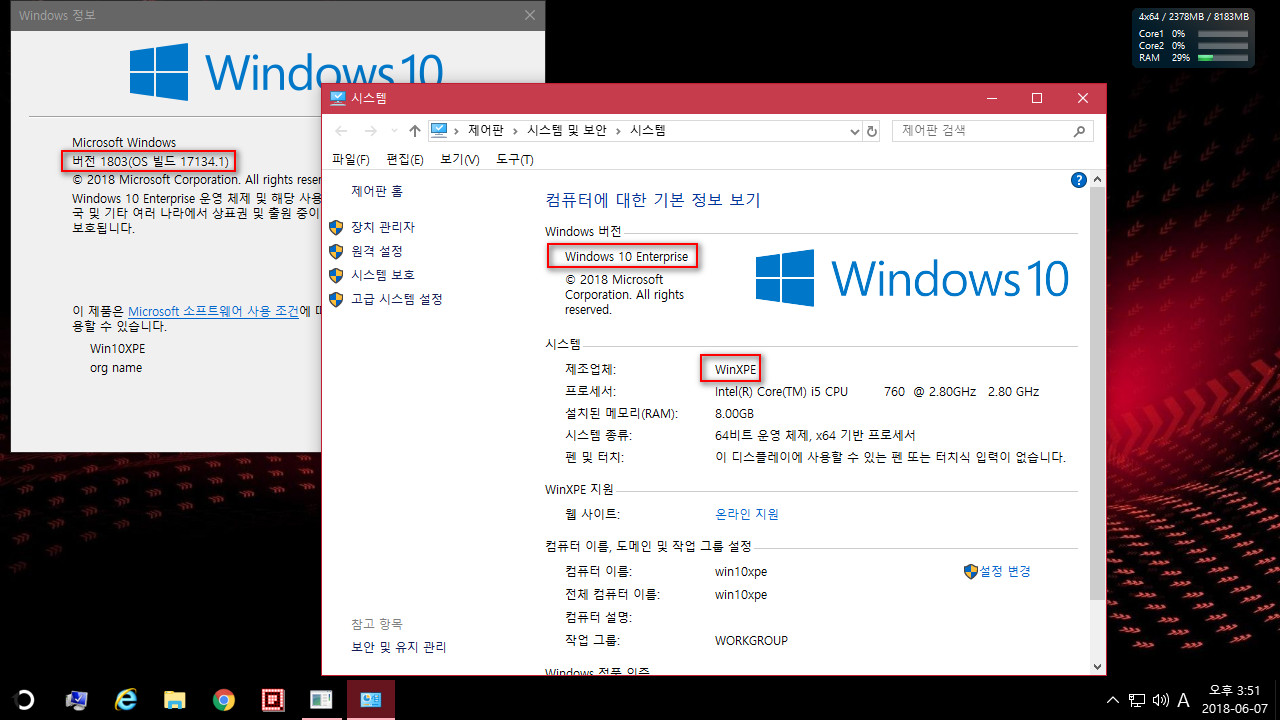Click shield icon beside 시스템 보호
This screenshot has width=1280, height=720.
point(336,275)
